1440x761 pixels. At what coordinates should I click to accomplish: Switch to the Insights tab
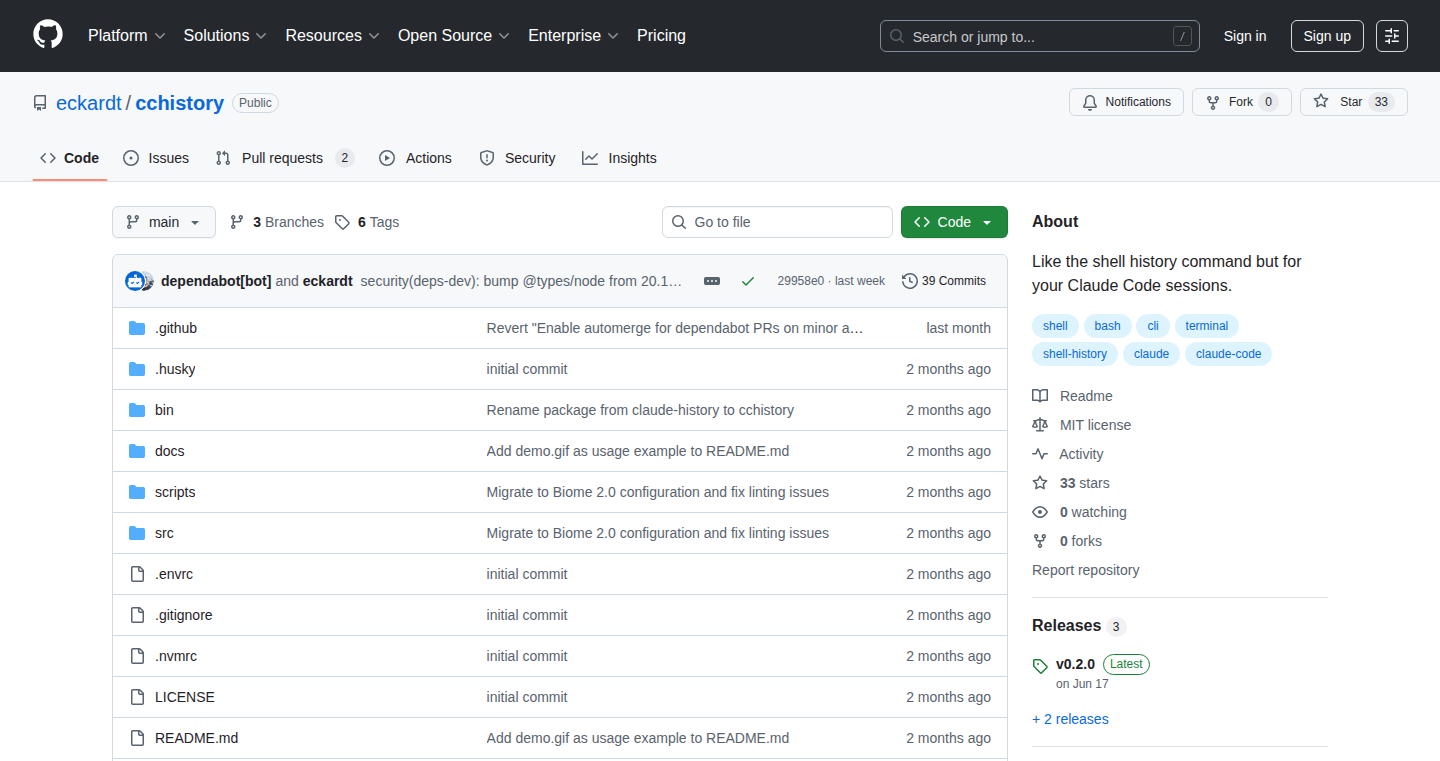(620, 158)
